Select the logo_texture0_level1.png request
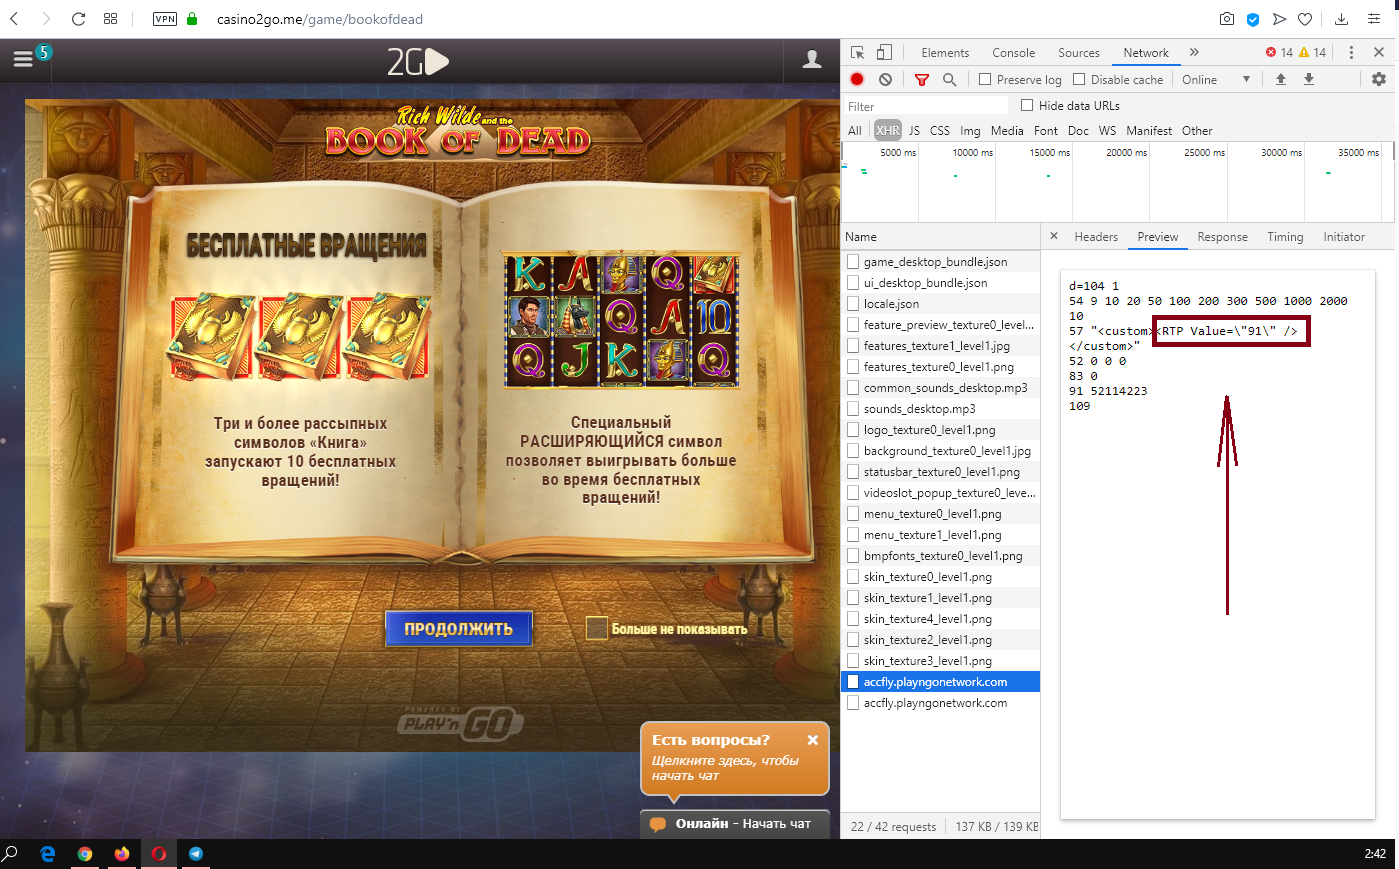 coord(940,429)
